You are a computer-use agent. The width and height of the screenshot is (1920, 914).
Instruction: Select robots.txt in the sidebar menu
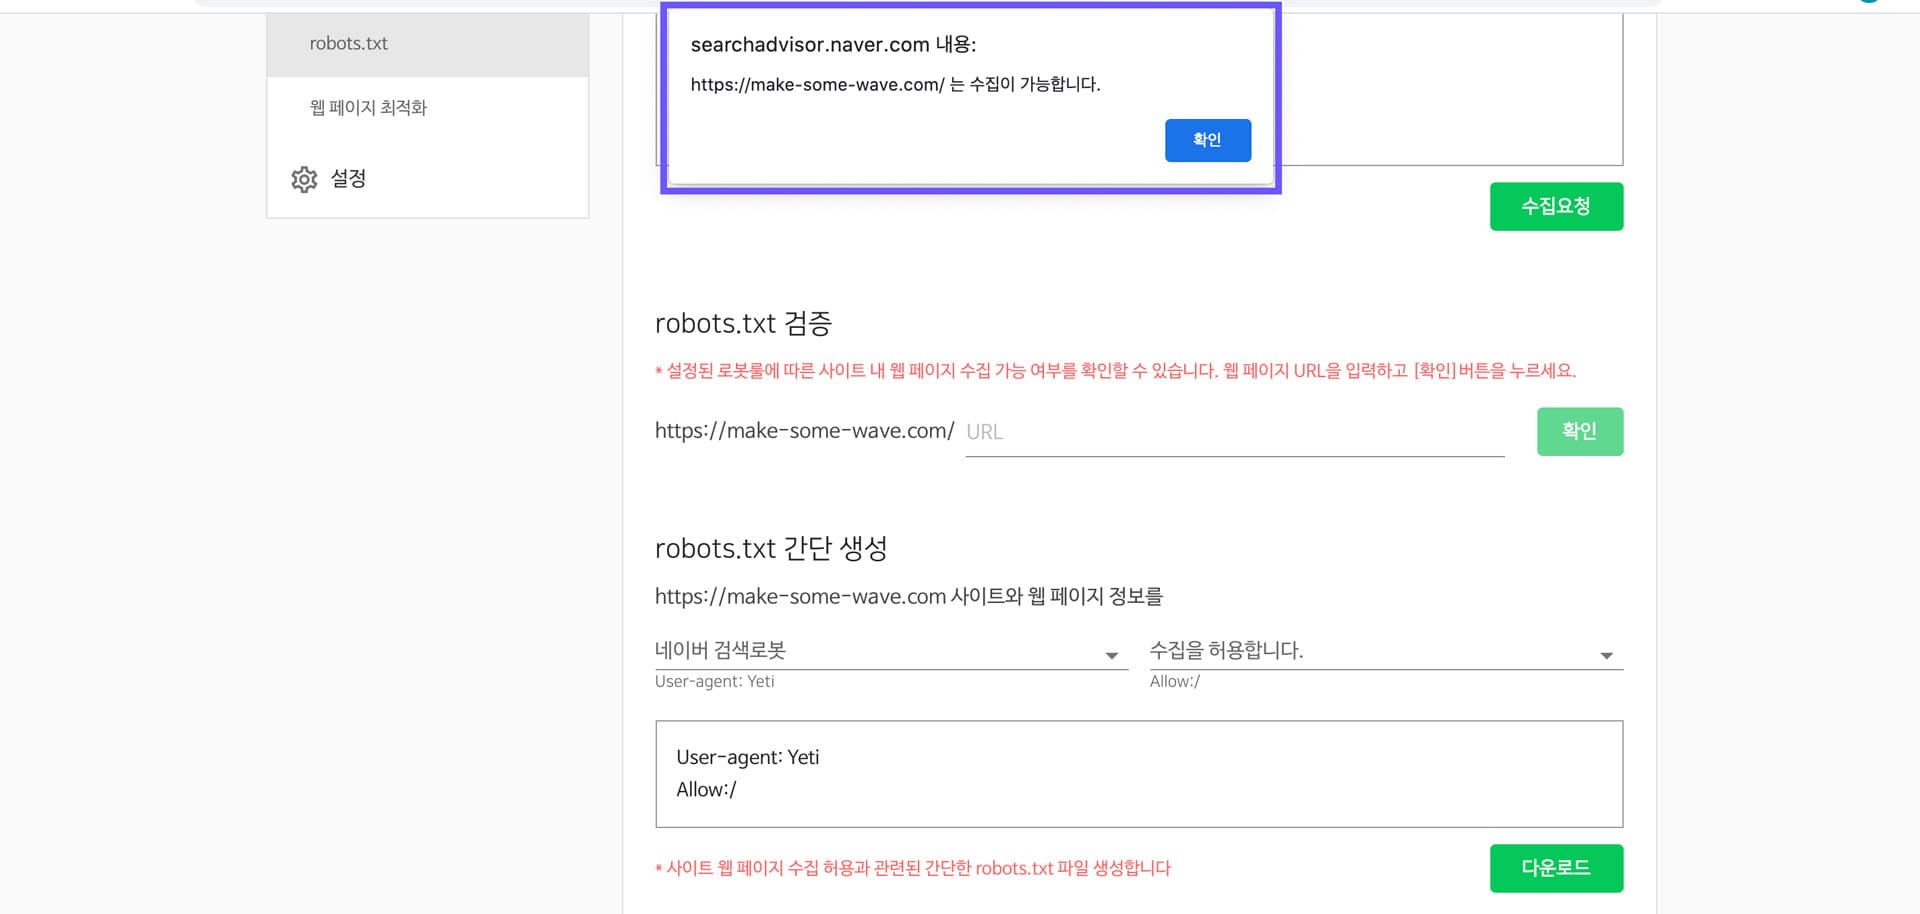click(x=349, y=43)
